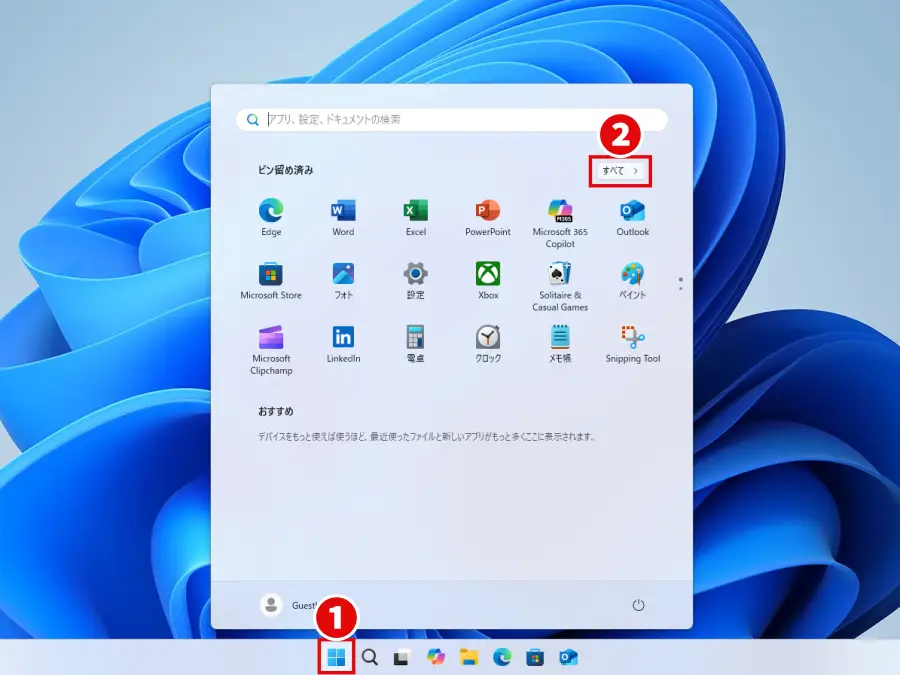Screen dimensions: 900x675
Task: Focus the Start menu search box
Action: click(452, 119)
